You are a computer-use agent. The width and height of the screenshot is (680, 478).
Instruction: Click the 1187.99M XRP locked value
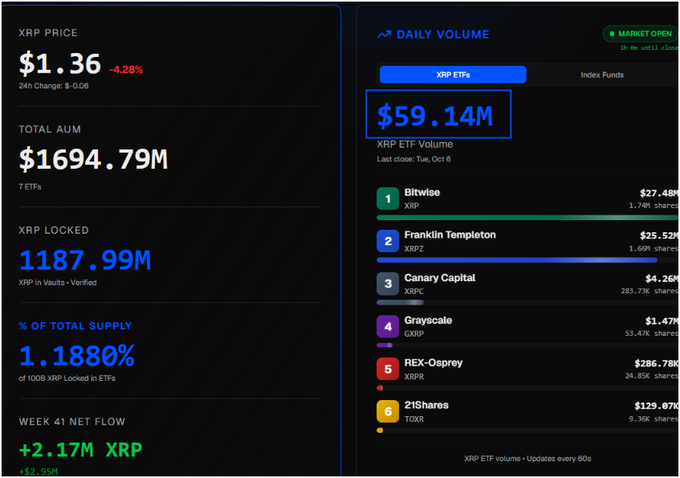pyautogui.click(x=85, y=260)
